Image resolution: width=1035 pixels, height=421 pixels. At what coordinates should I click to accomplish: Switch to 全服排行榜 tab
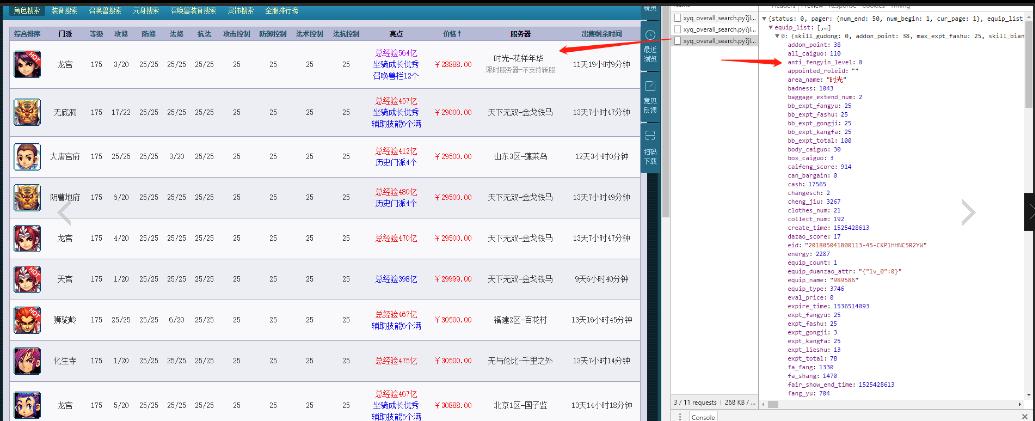point(282,11)
